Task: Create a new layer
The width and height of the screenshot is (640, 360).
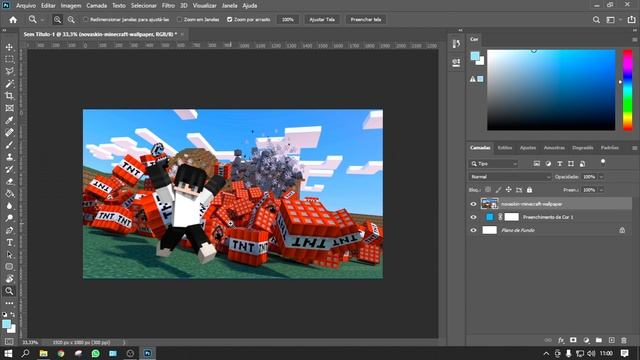Action: point(611,340)
